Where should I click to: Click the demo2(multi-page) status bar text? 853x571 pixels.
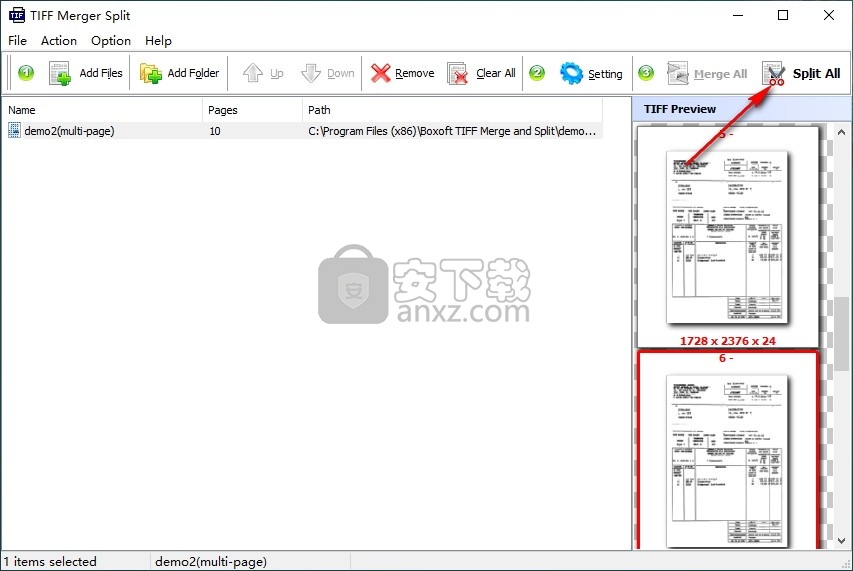[x=211, y=562]
